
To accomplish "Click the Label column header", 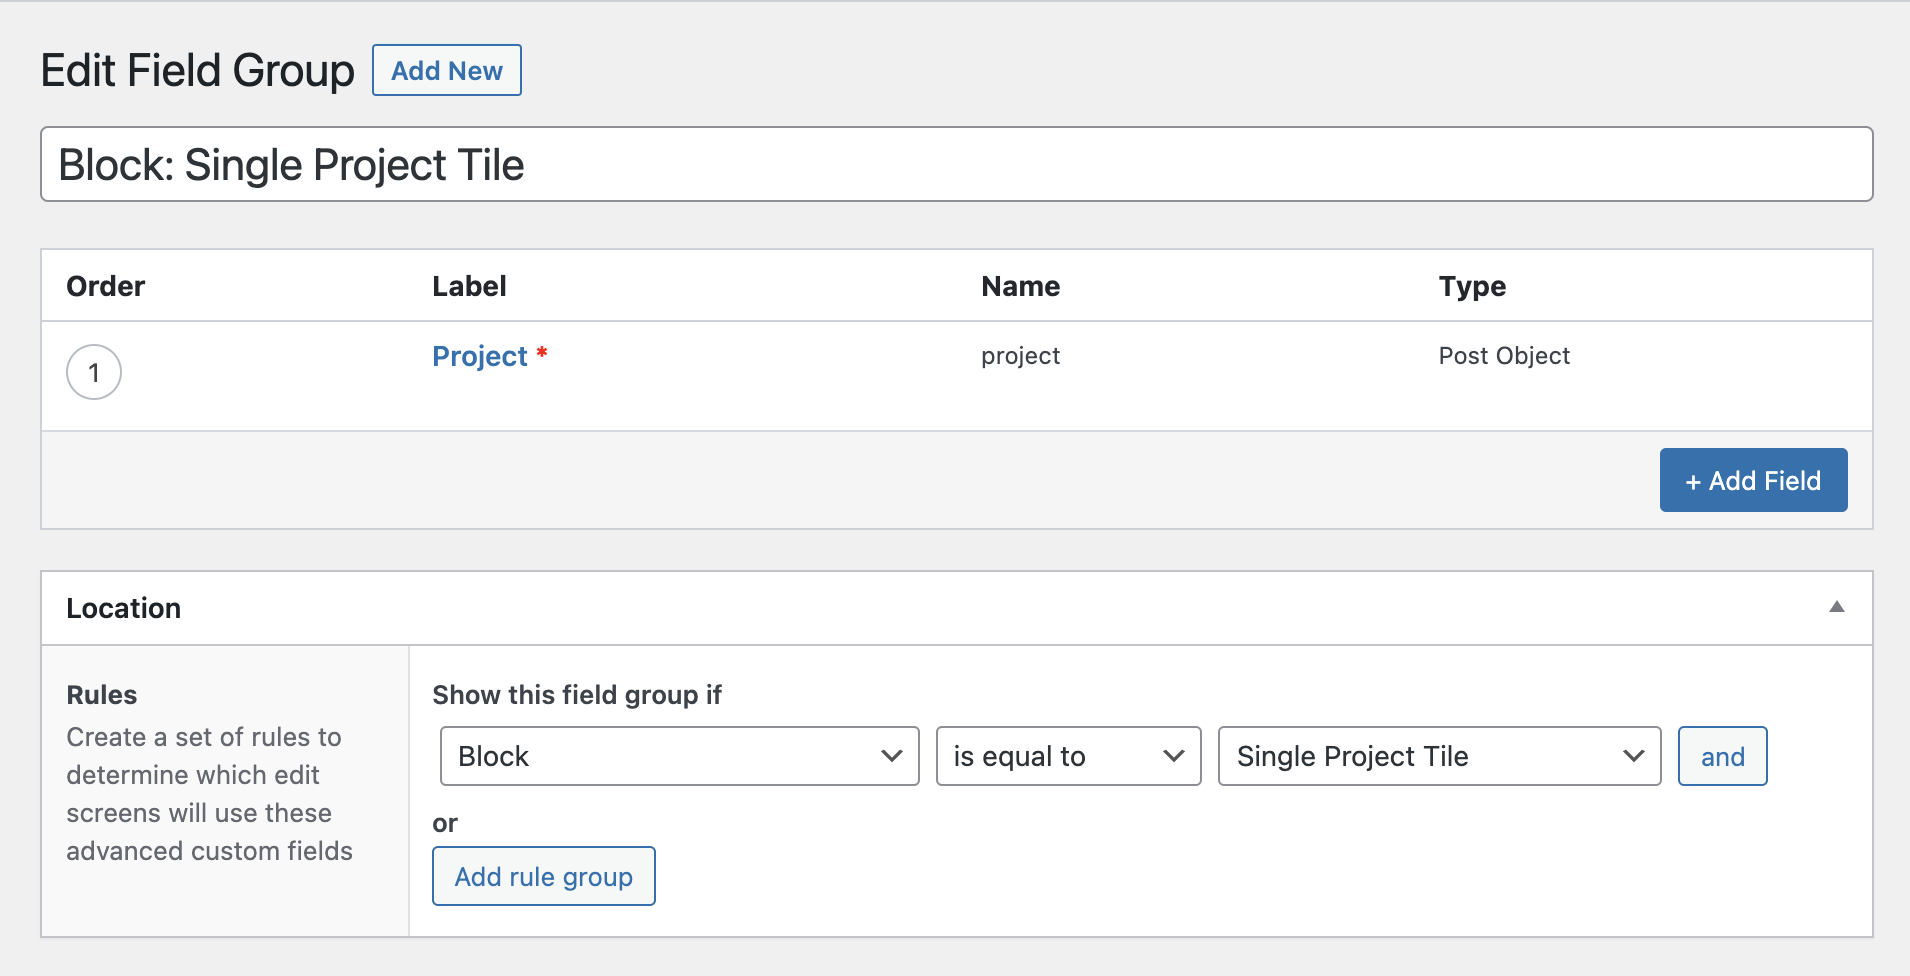I will coord(469,286).
